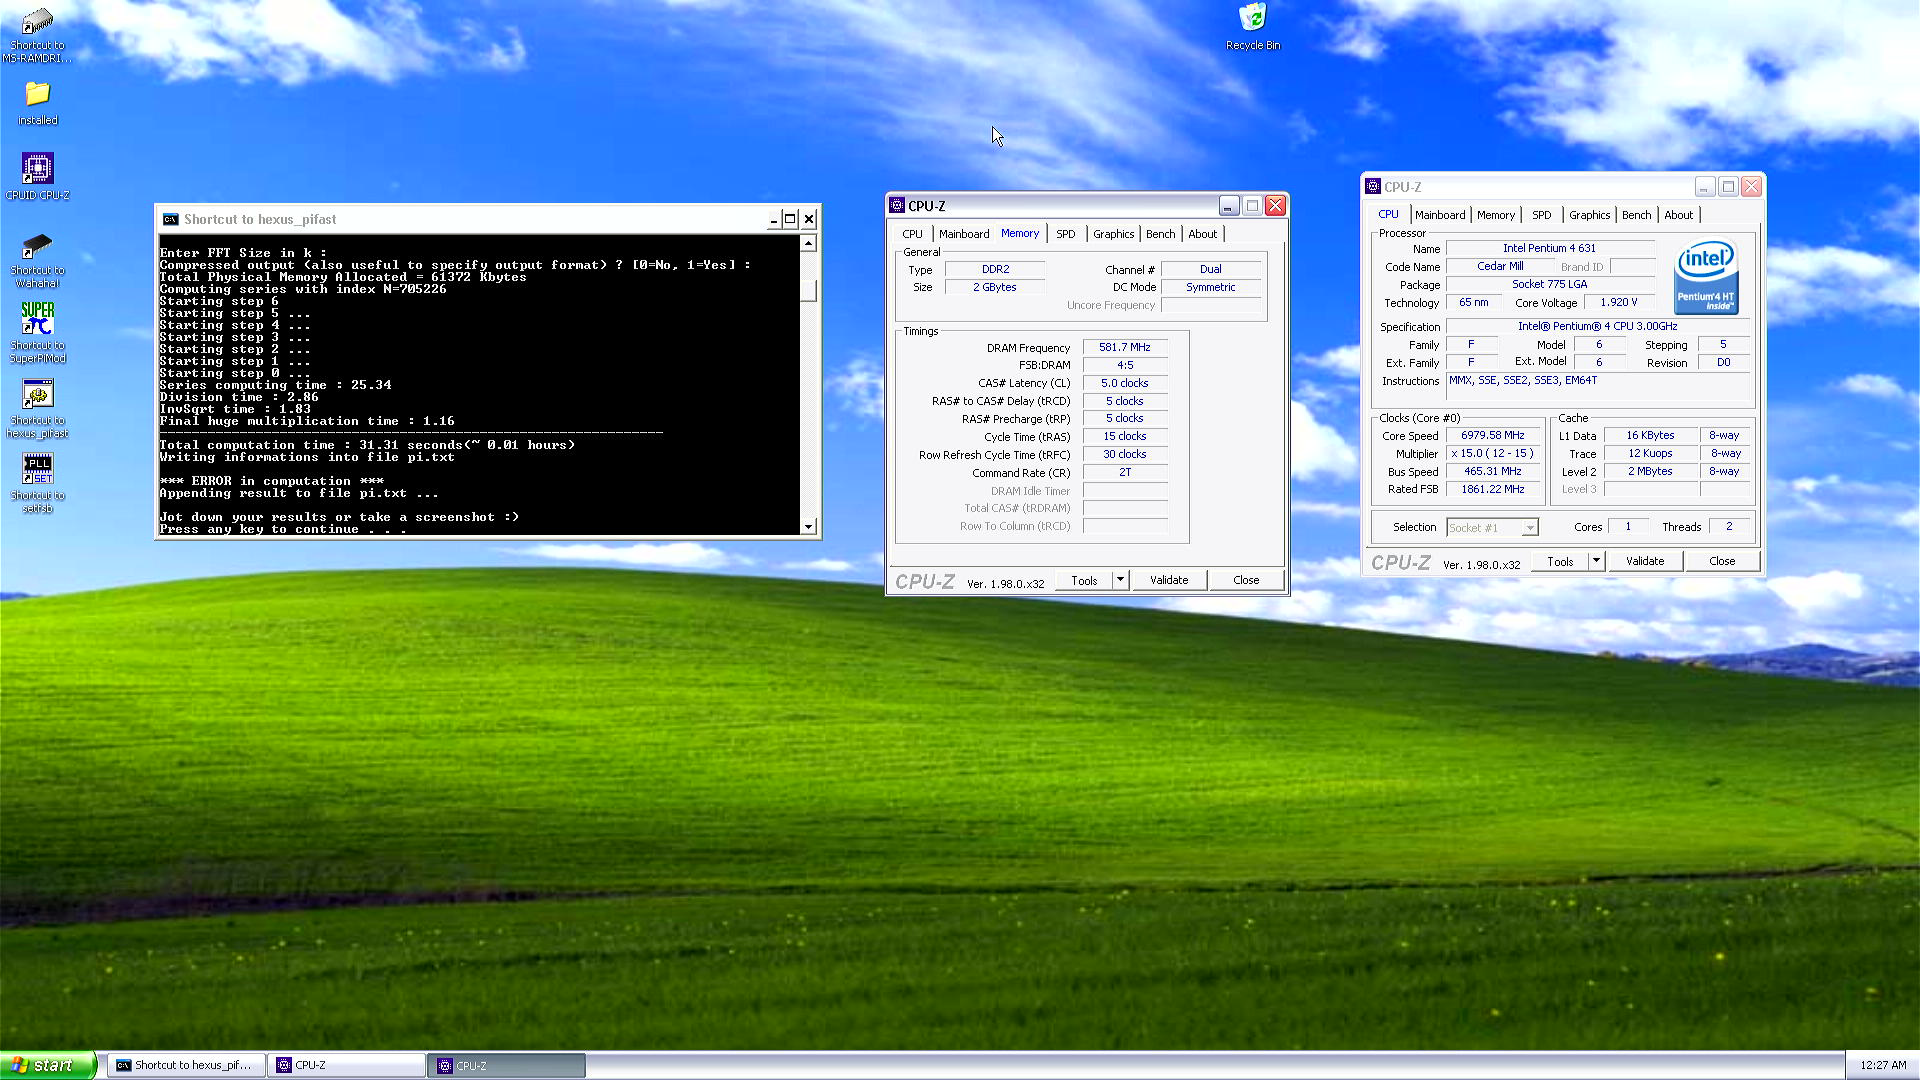The height and width of the screenshot is (1080, 1920).
Task: Activate first CPU-Z taskbar button
Action: [x=348, y=1065]
